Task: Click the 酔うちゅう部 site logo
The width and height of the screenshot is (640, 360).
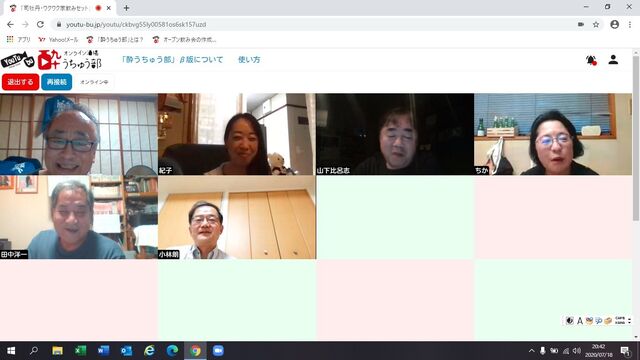Action: pyautogui.click(x=69, y=60)
